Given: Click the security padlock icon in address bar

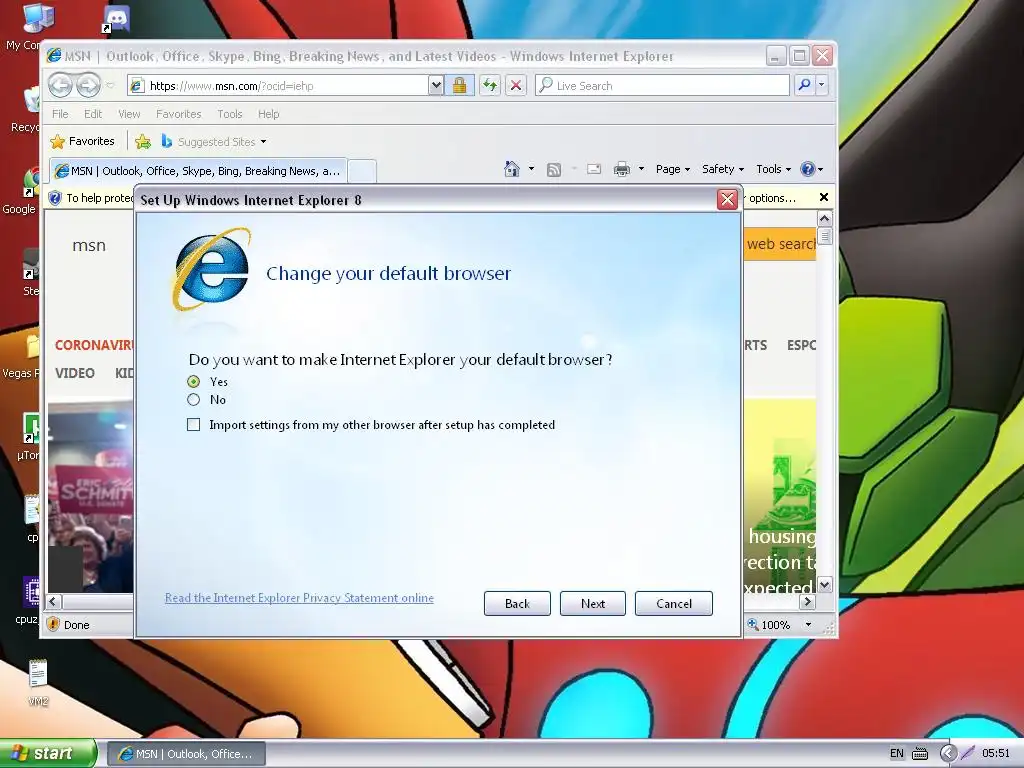Looking at the screenshot, I should pyautogui.click(x=460, y=86).
